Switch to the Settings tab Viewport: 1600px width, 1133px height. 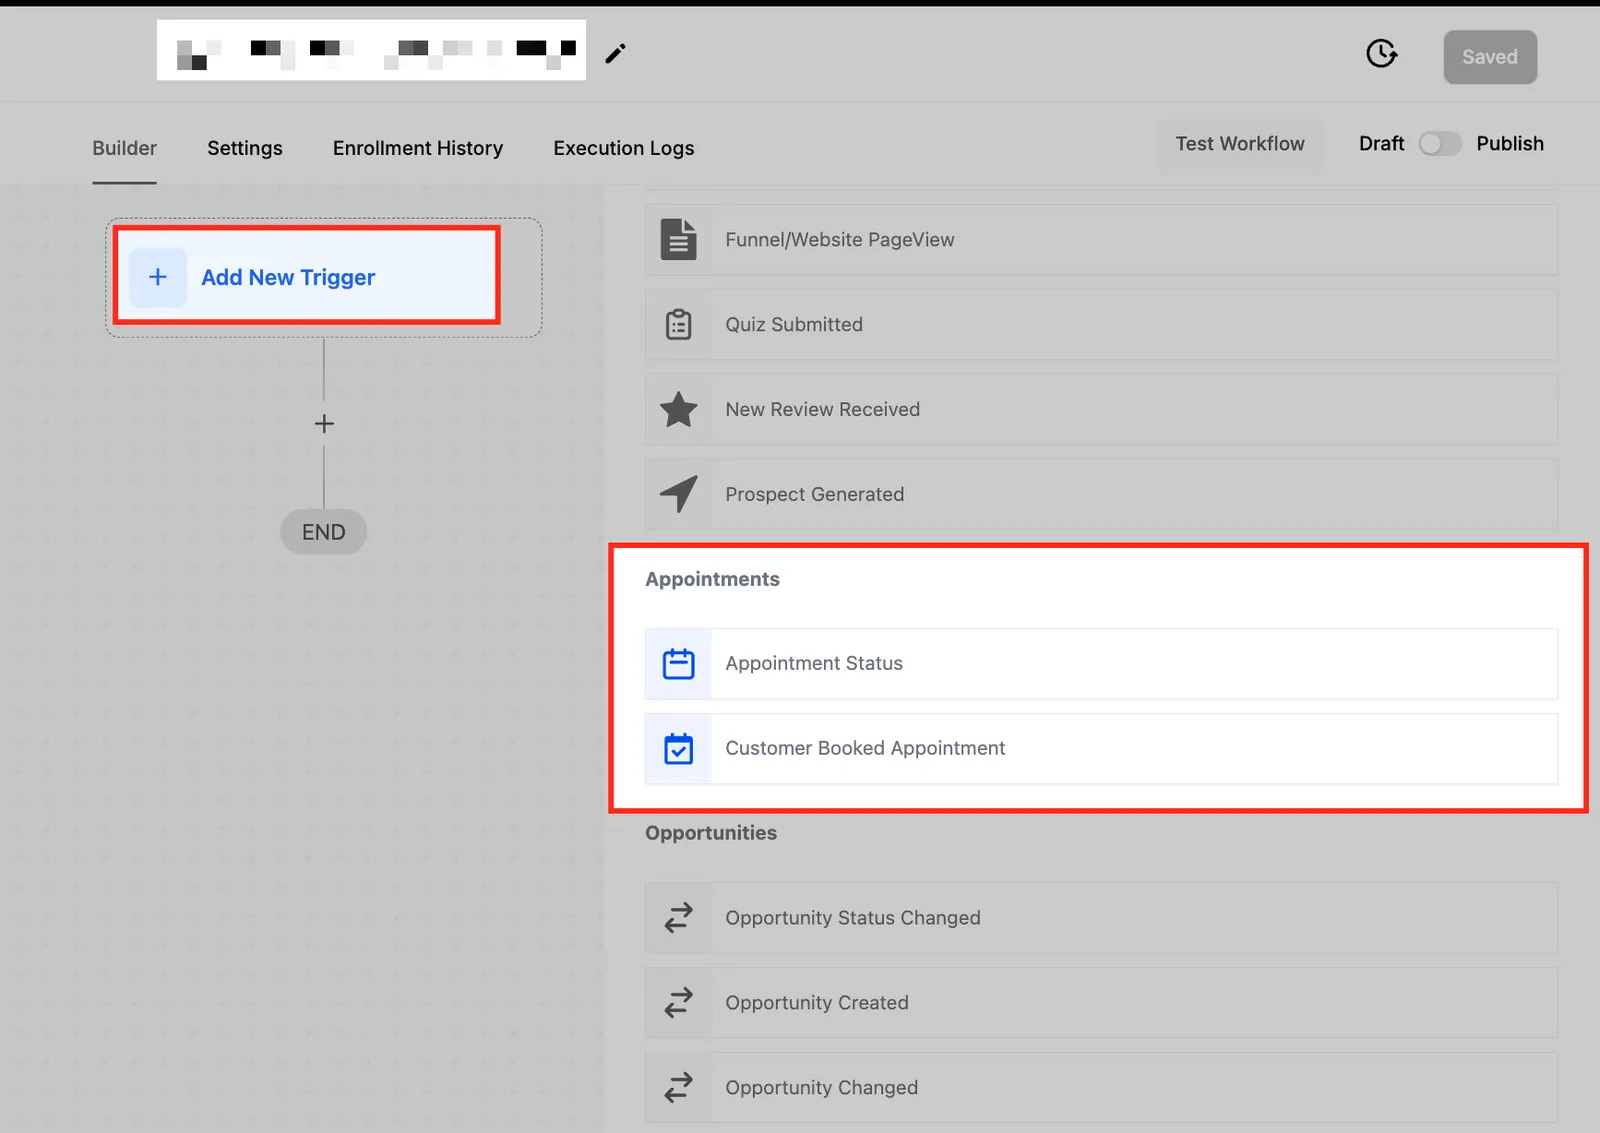[x=245, y=148]
